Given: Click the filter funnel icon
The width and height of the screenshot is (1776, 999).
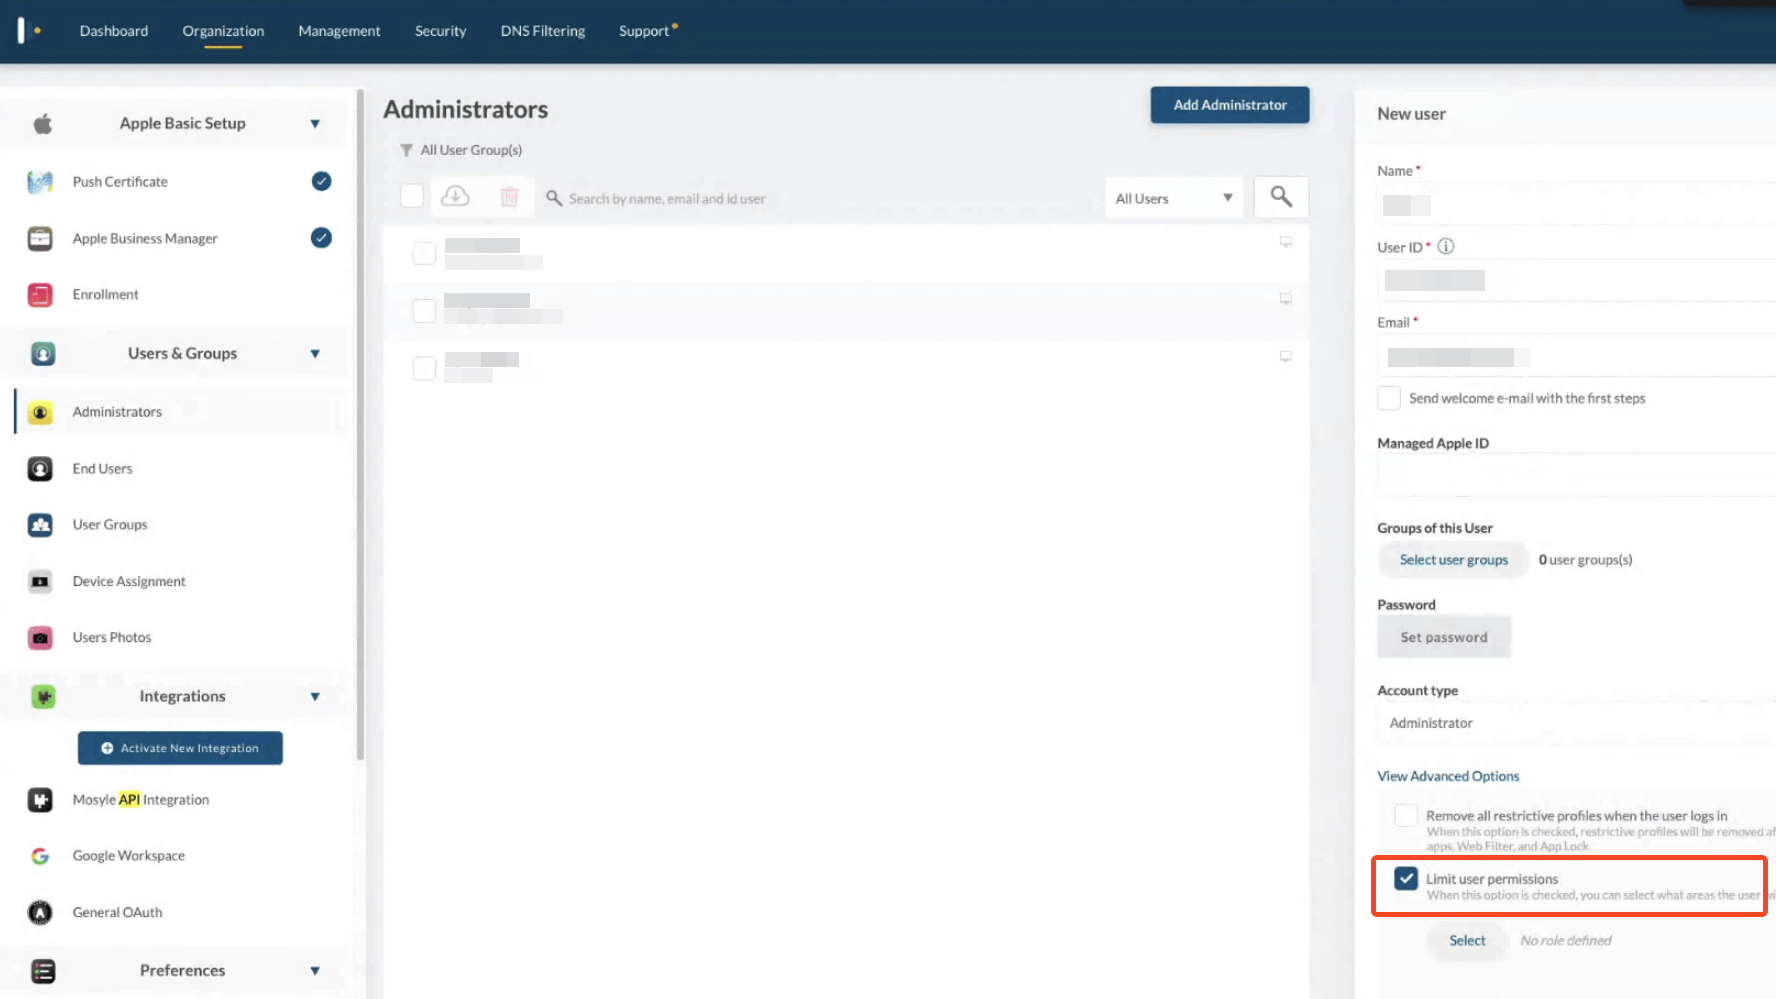Looking at the screenshot, I should pyautogui.click(x=406, y=150).
